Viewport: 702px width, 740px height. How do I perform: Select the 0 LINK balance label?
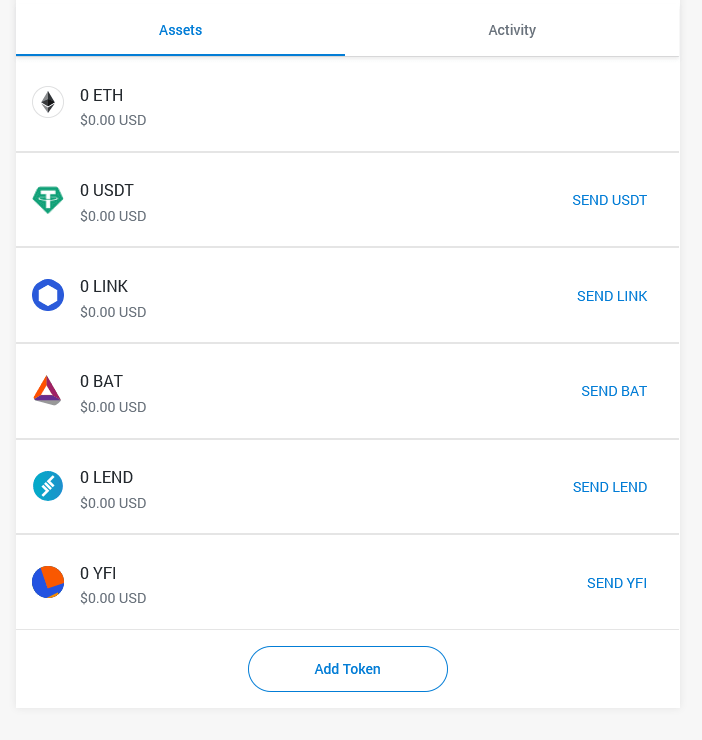(104, 286)
